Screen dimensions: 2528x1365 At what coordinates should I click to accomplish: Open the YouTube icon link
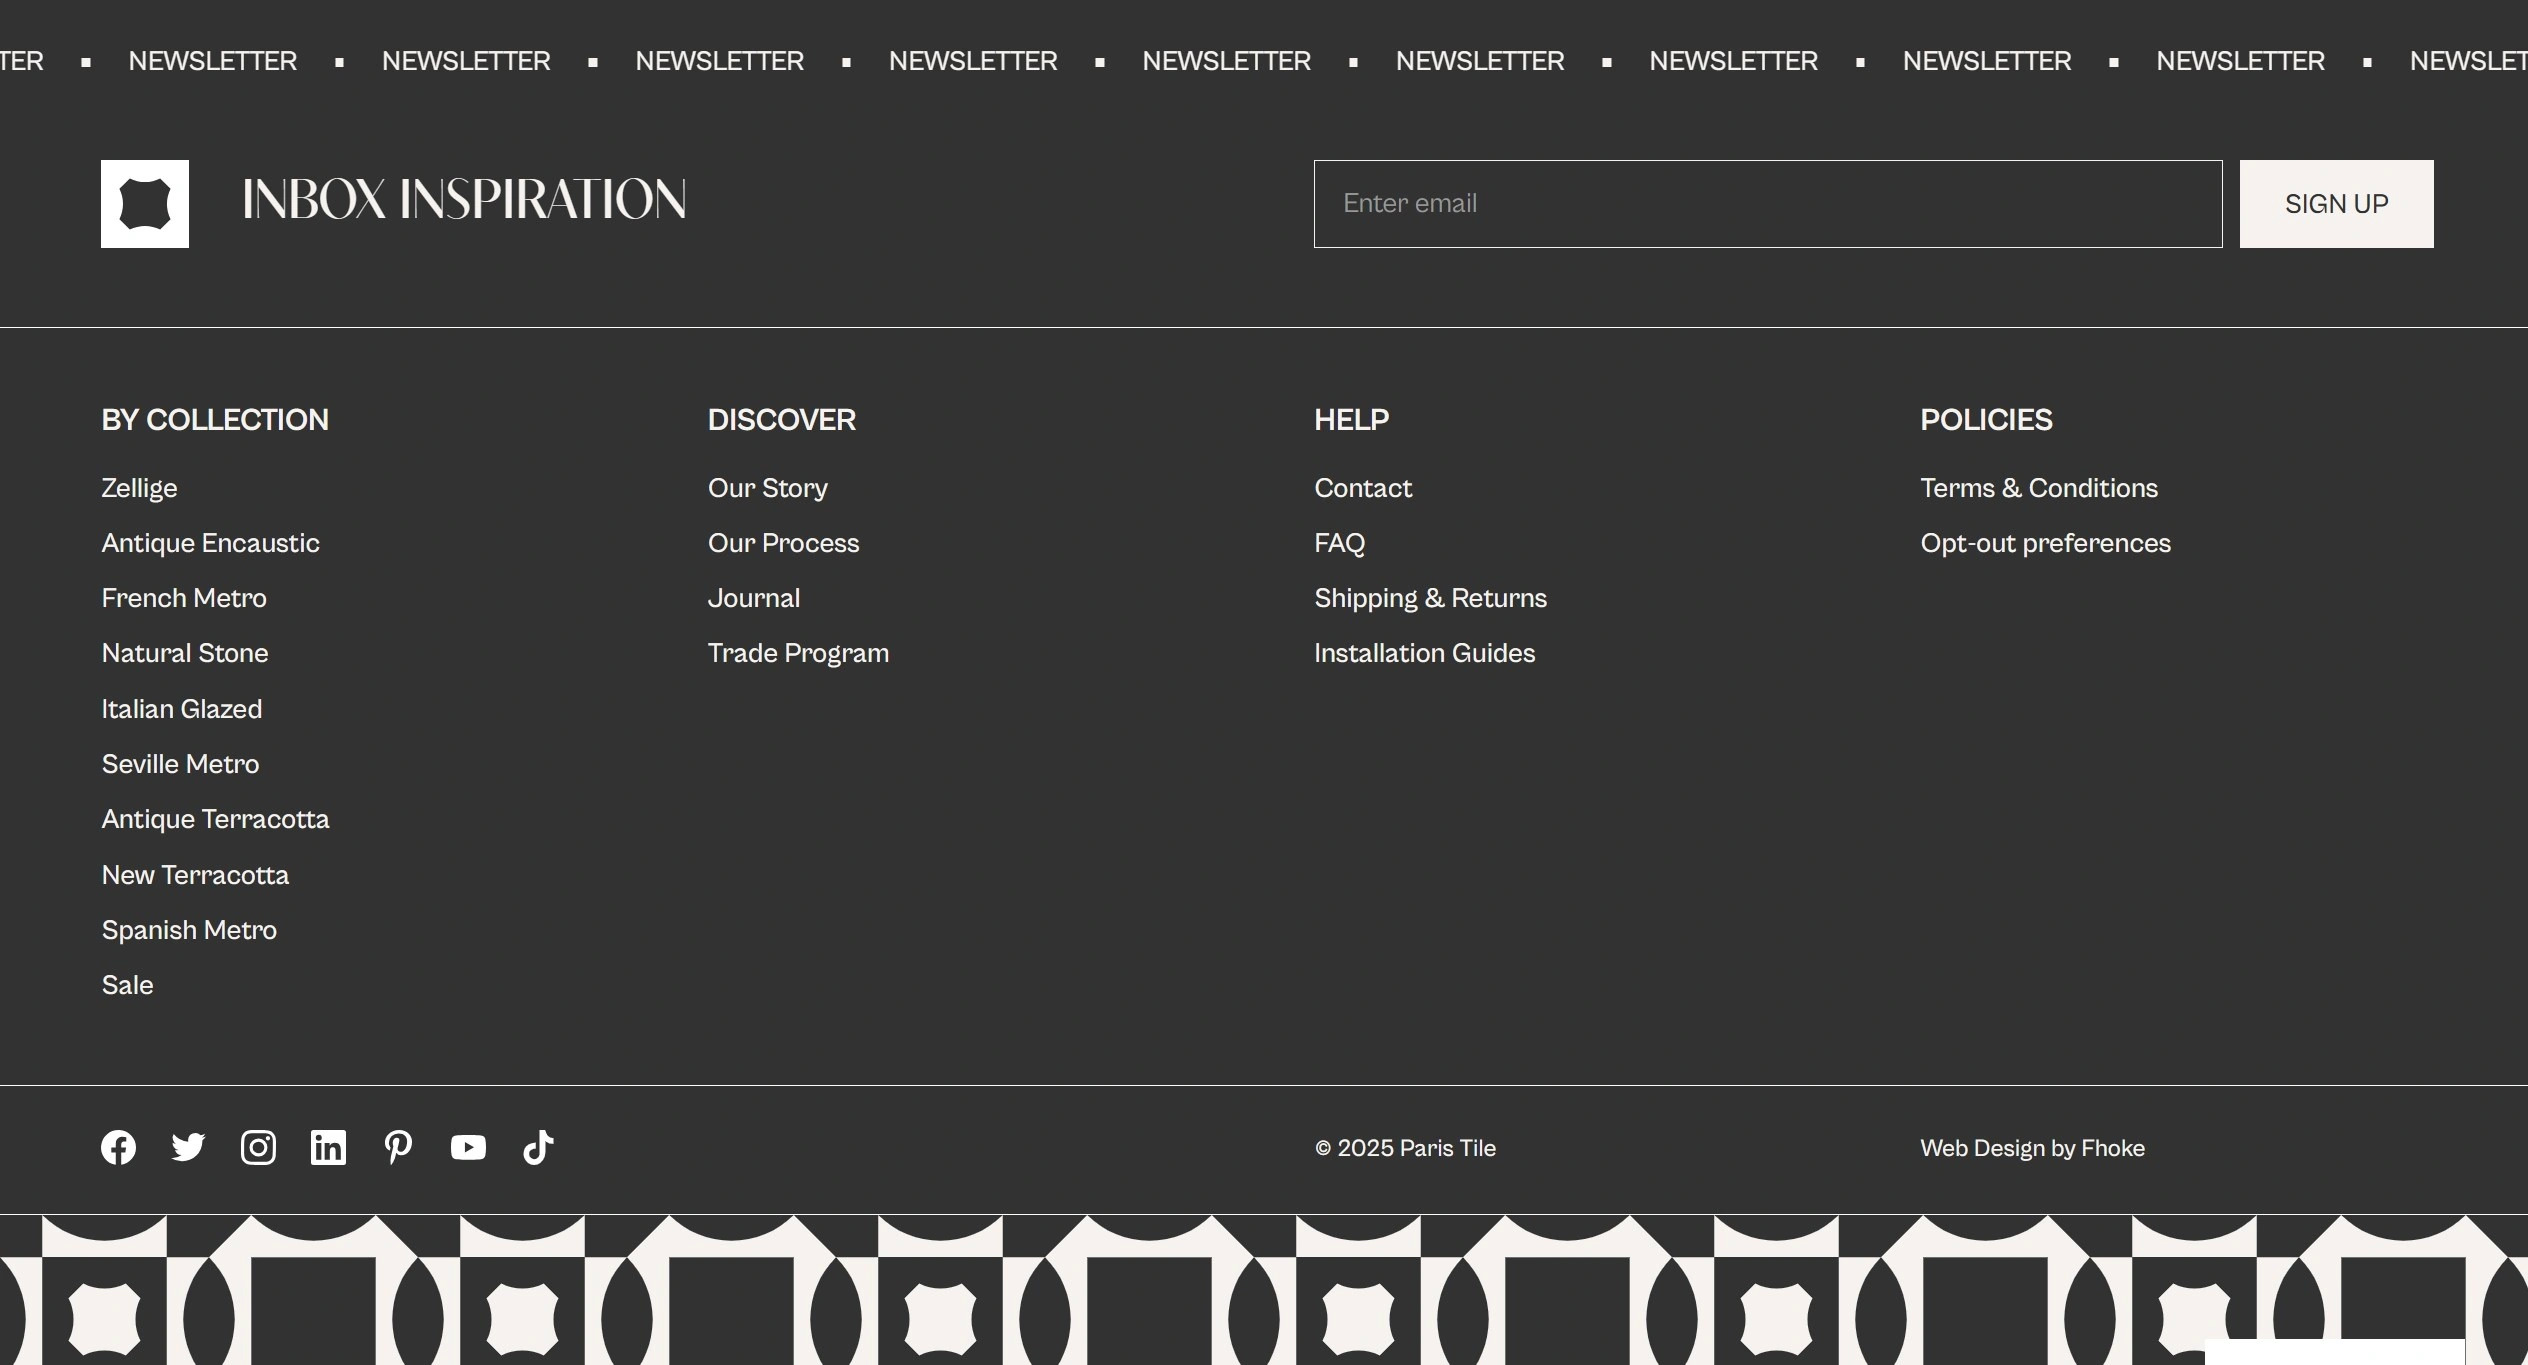[468, 1147]
